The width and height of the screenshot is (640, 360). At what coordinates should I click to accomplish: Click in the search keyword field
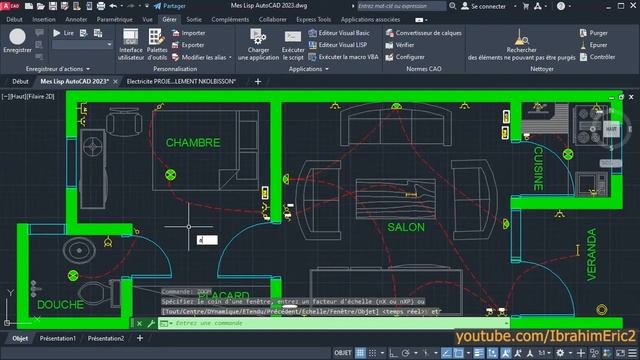[x=401, y=6]
